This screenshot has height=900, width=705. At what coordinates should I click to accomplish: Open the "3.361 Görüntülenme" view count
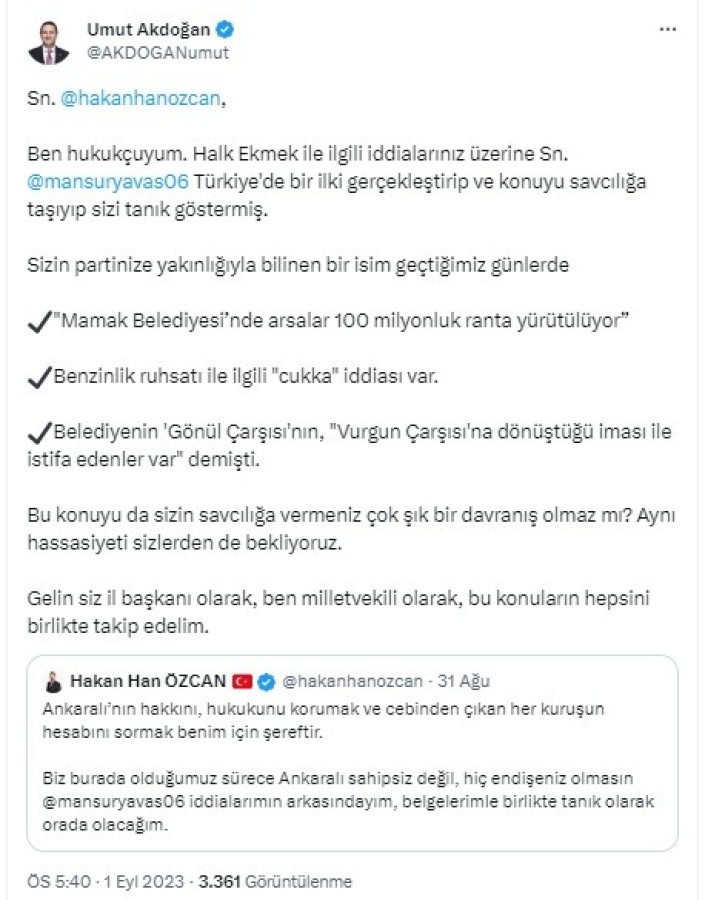pyautogui.click(x=275, y=882)
